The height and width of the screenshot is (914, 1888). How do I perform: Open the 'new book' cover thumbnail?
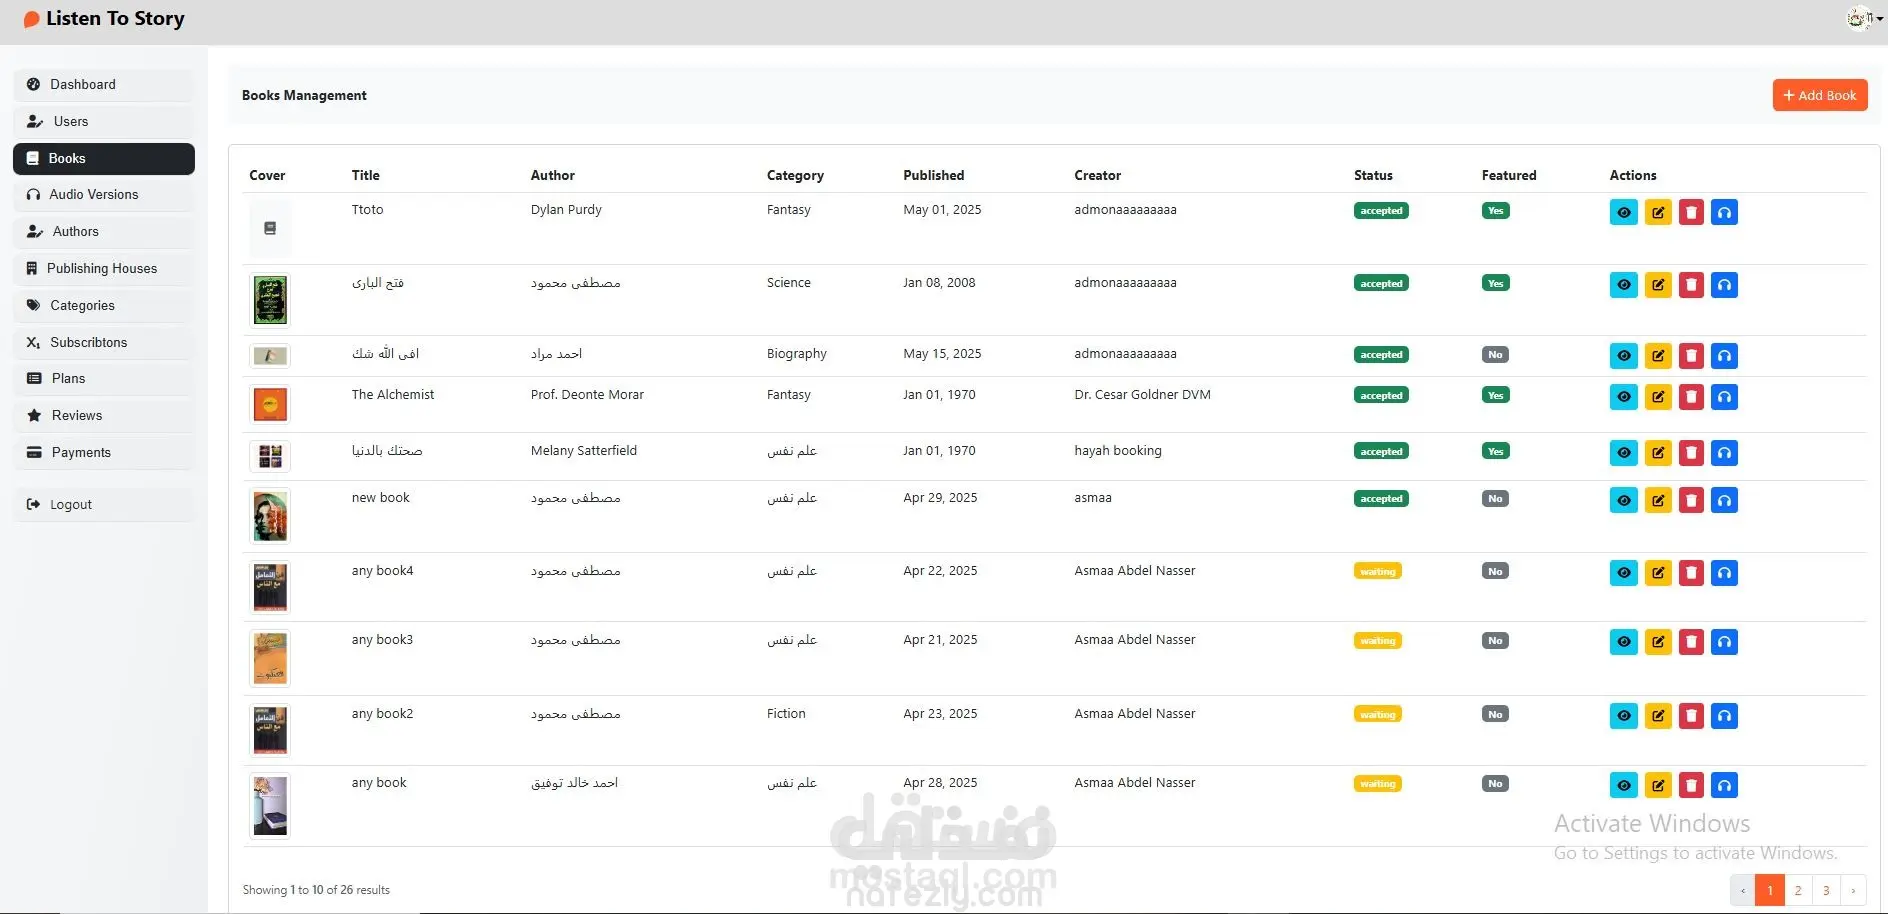coord(270,516)
